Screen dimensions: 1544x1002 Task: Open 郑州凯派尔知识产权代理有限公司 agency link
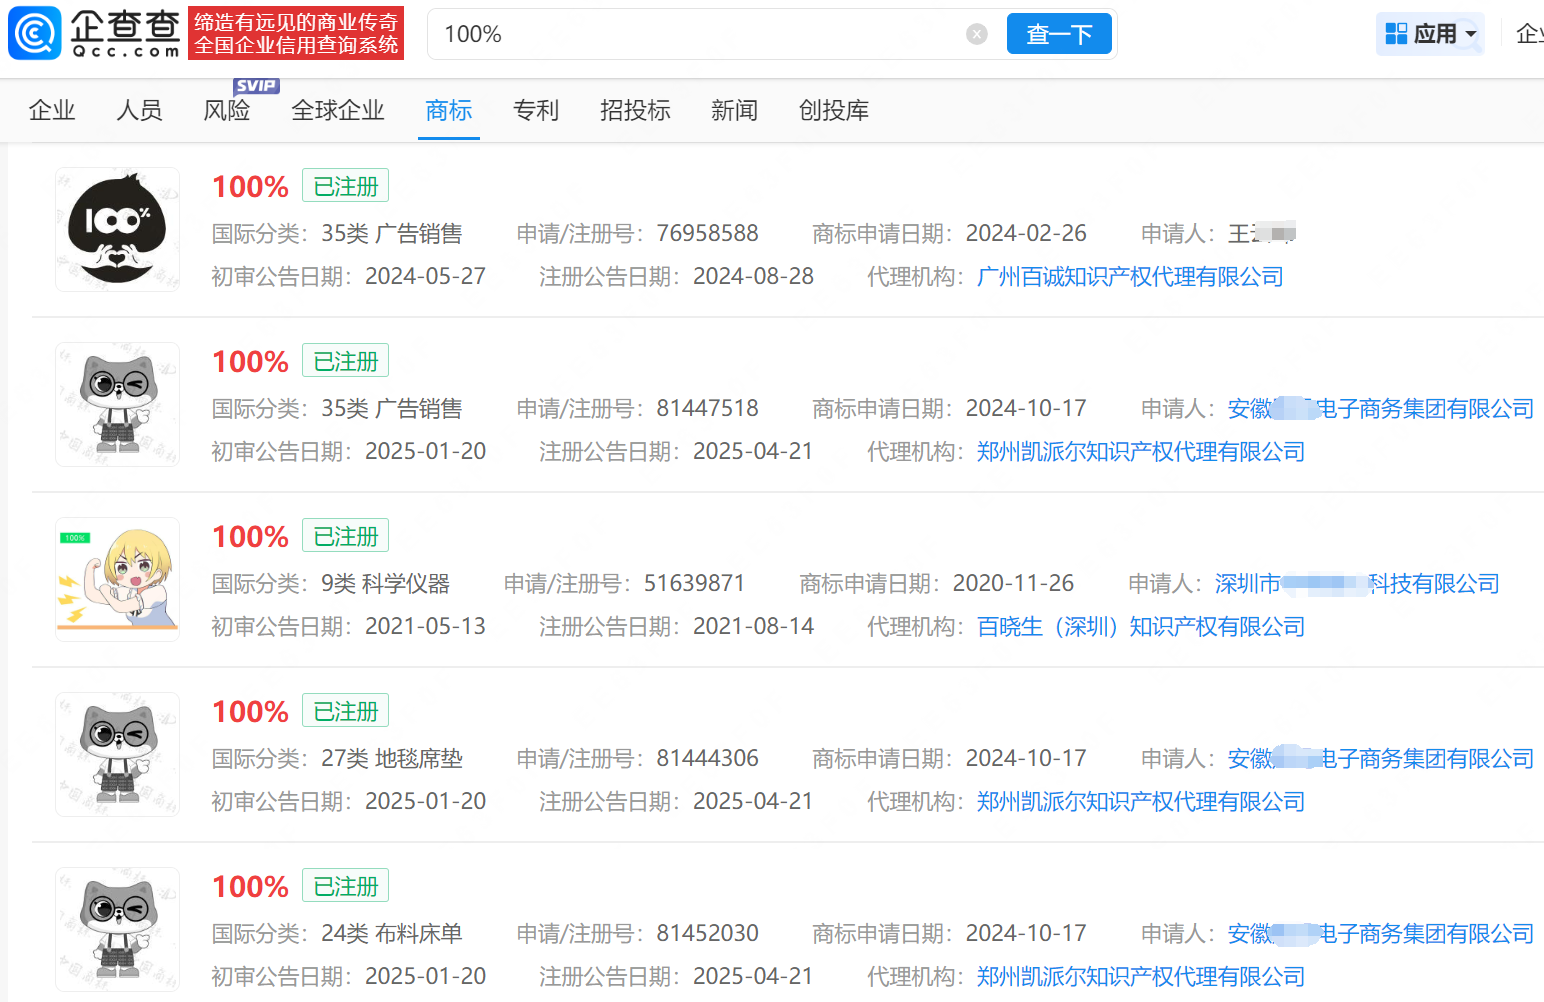(x=1140, y=451)
